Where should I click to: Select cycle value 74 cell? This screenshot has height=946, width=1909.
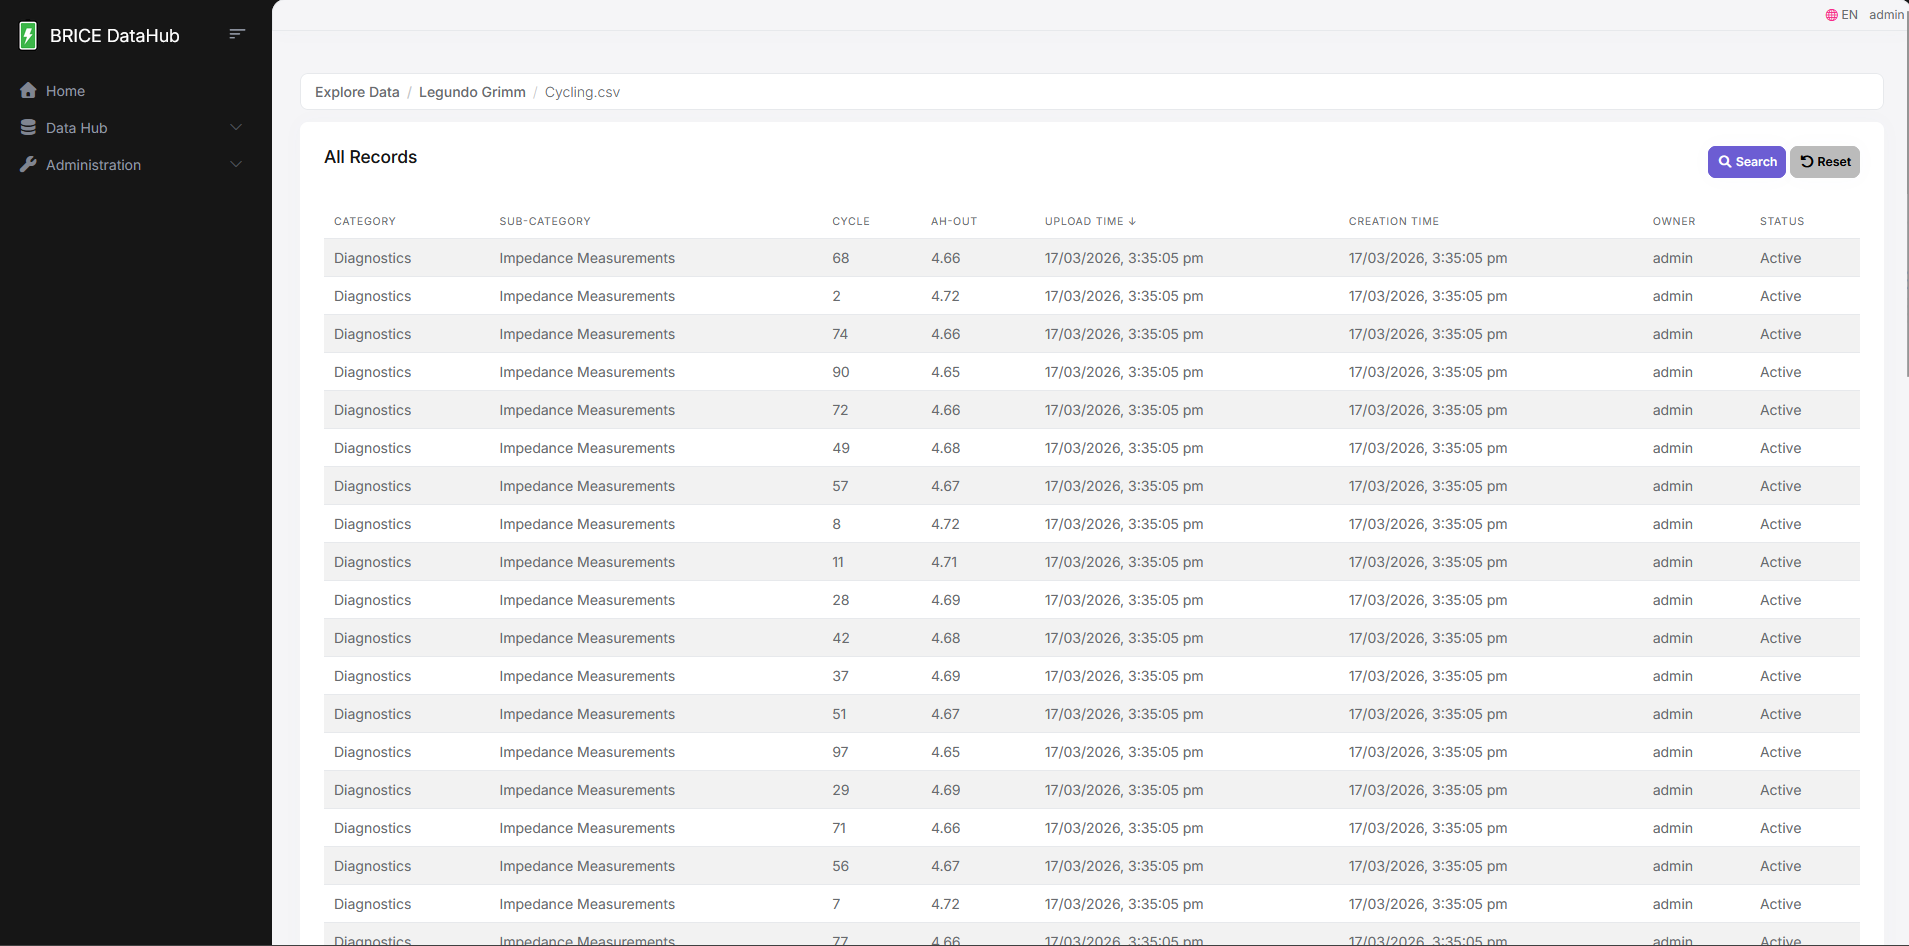click(x=840, y=334)
